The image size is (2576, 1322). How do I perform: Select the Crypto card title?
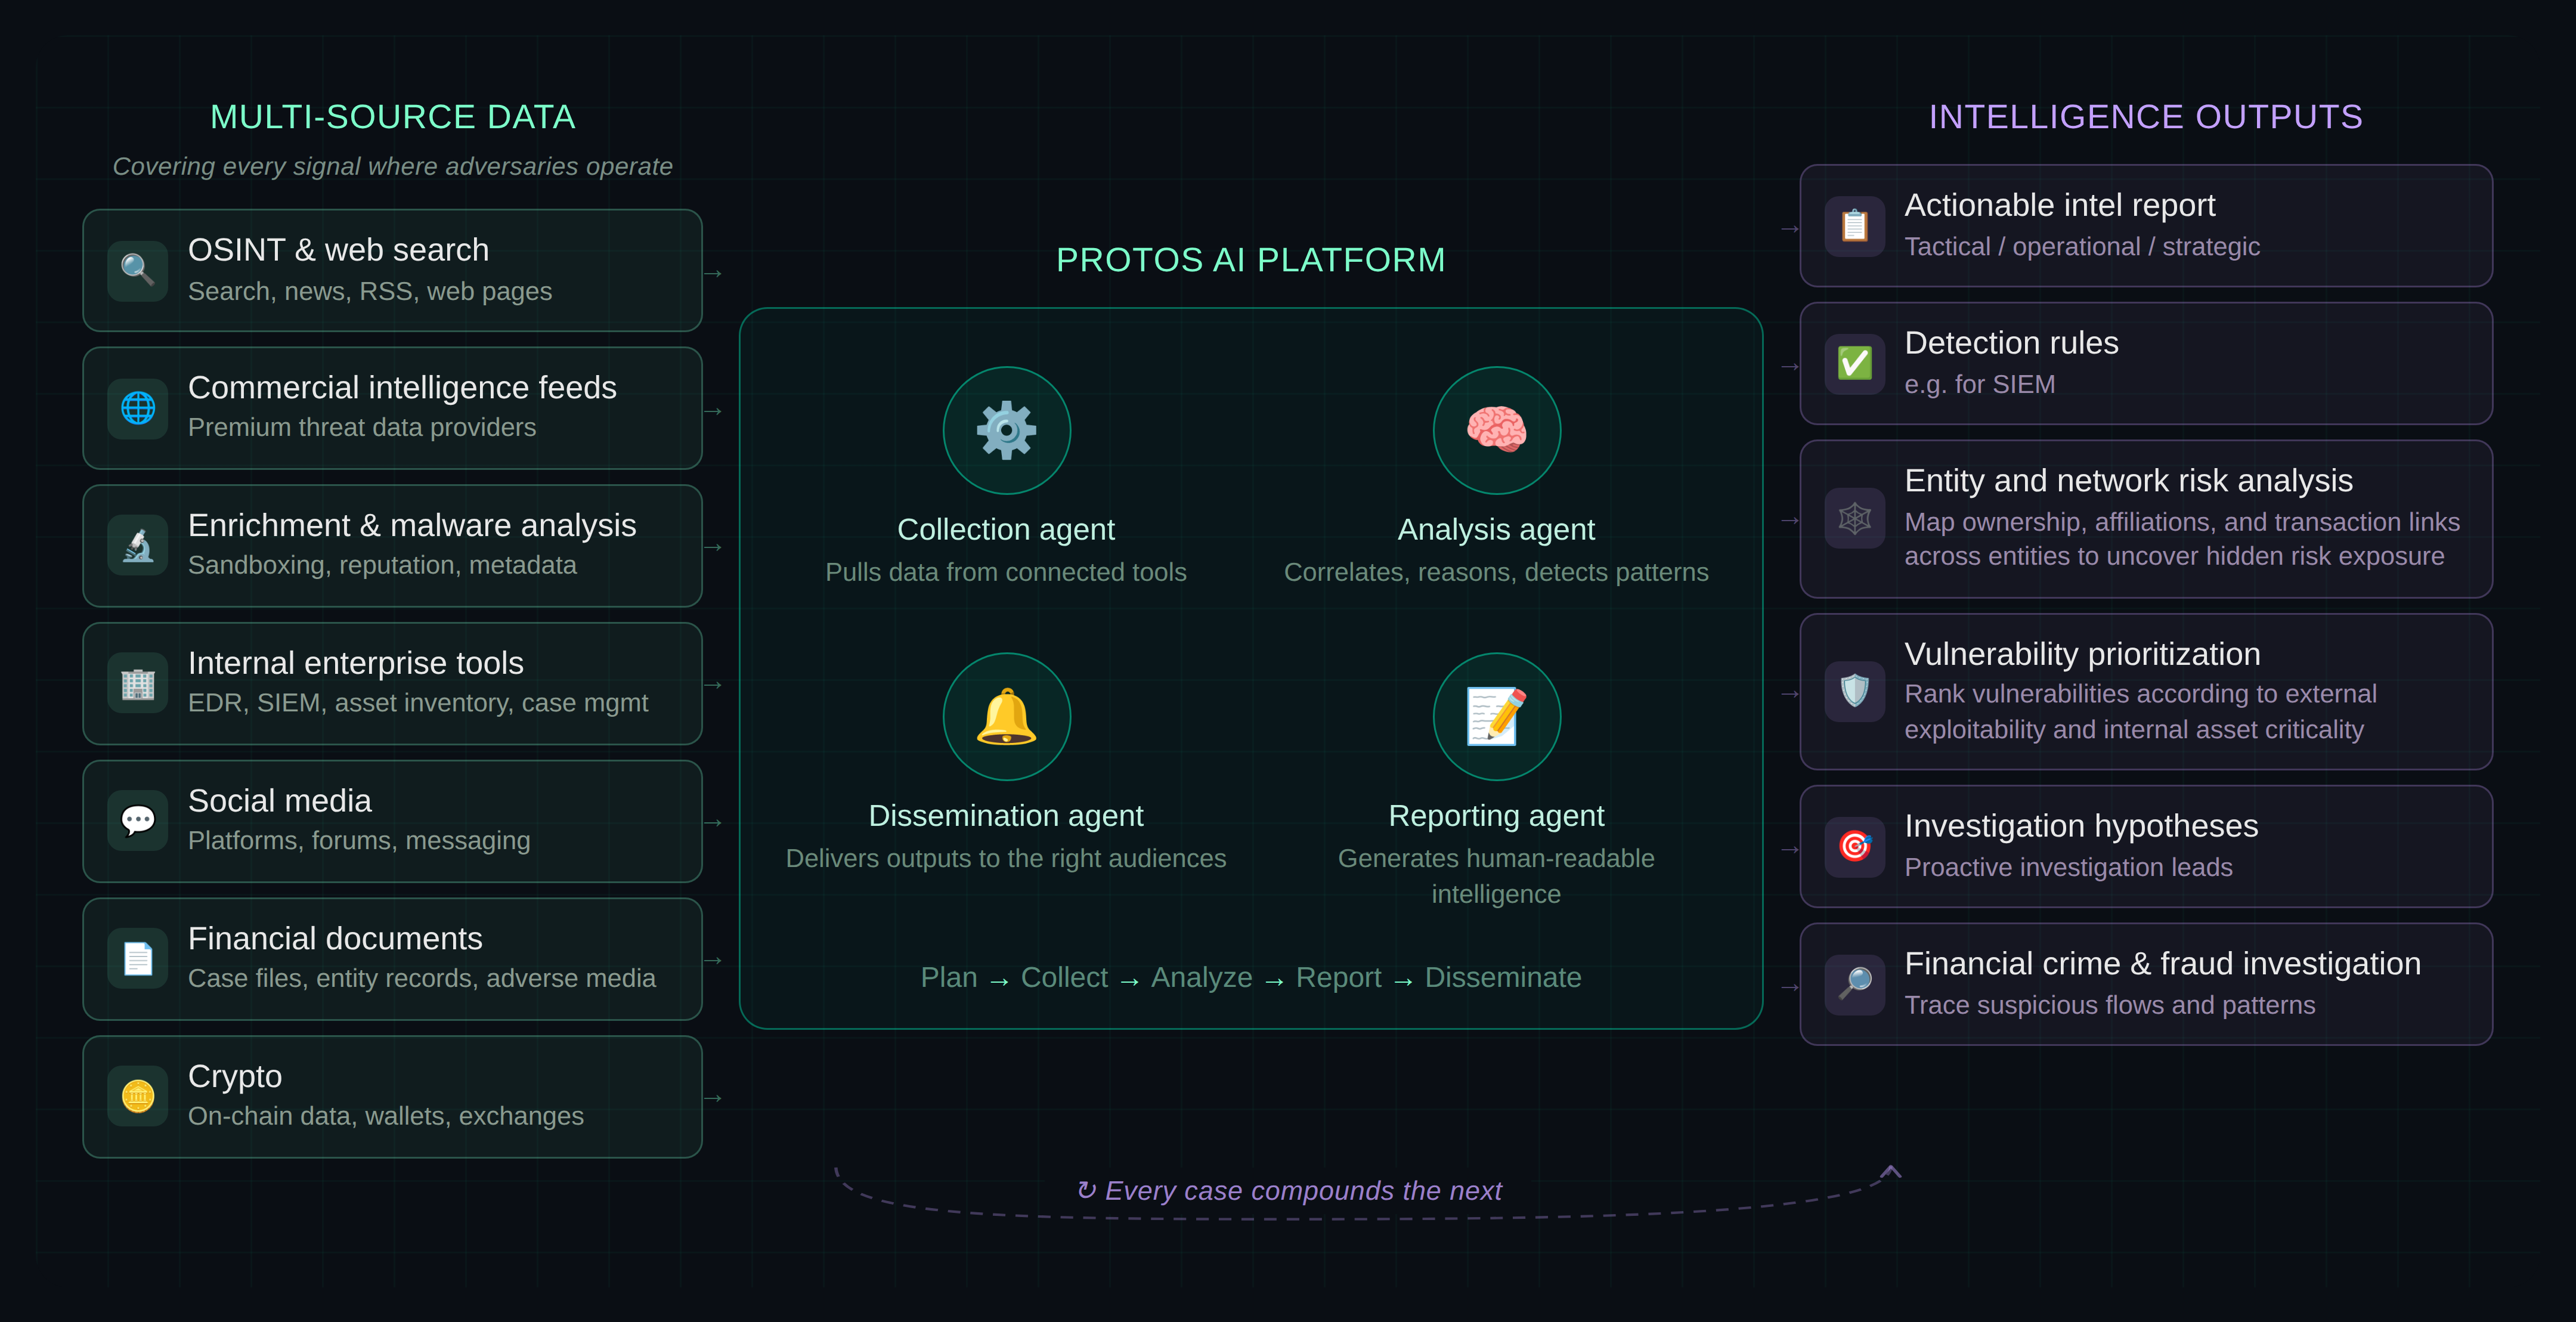pyautogui.click(x=235, y=1077)
